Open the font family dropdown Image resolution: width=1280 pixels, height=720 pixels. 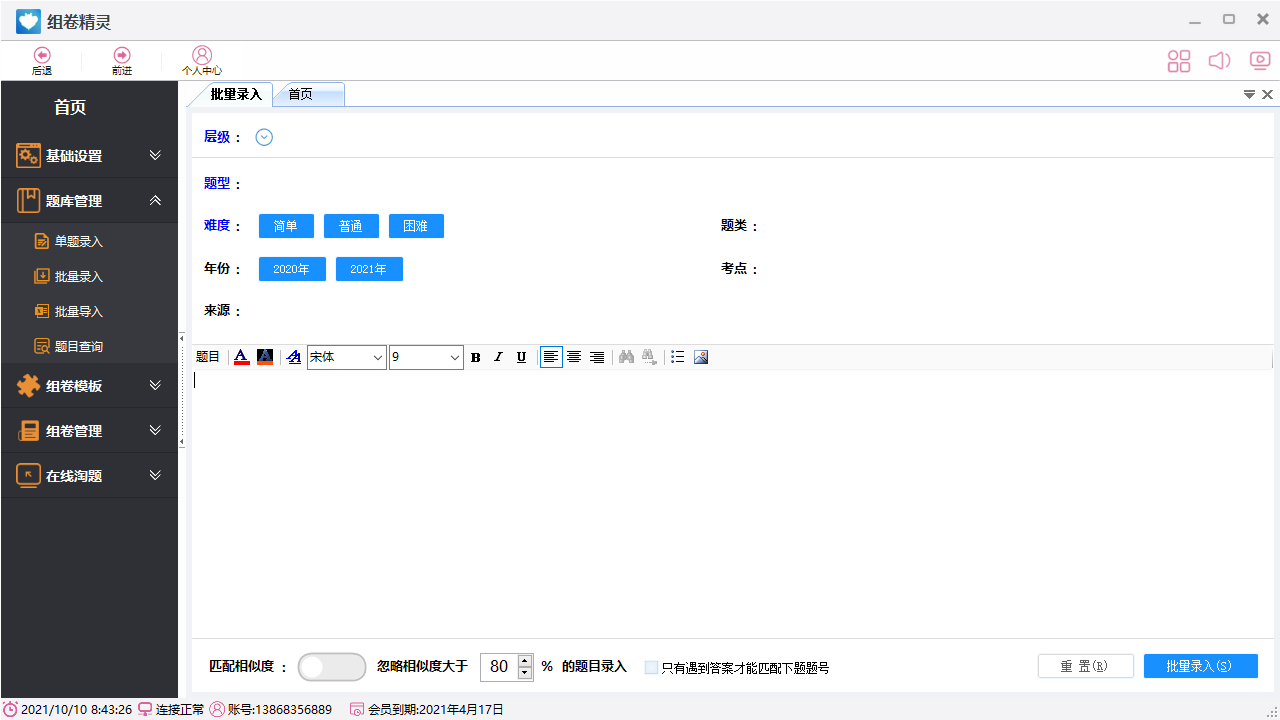347,357
